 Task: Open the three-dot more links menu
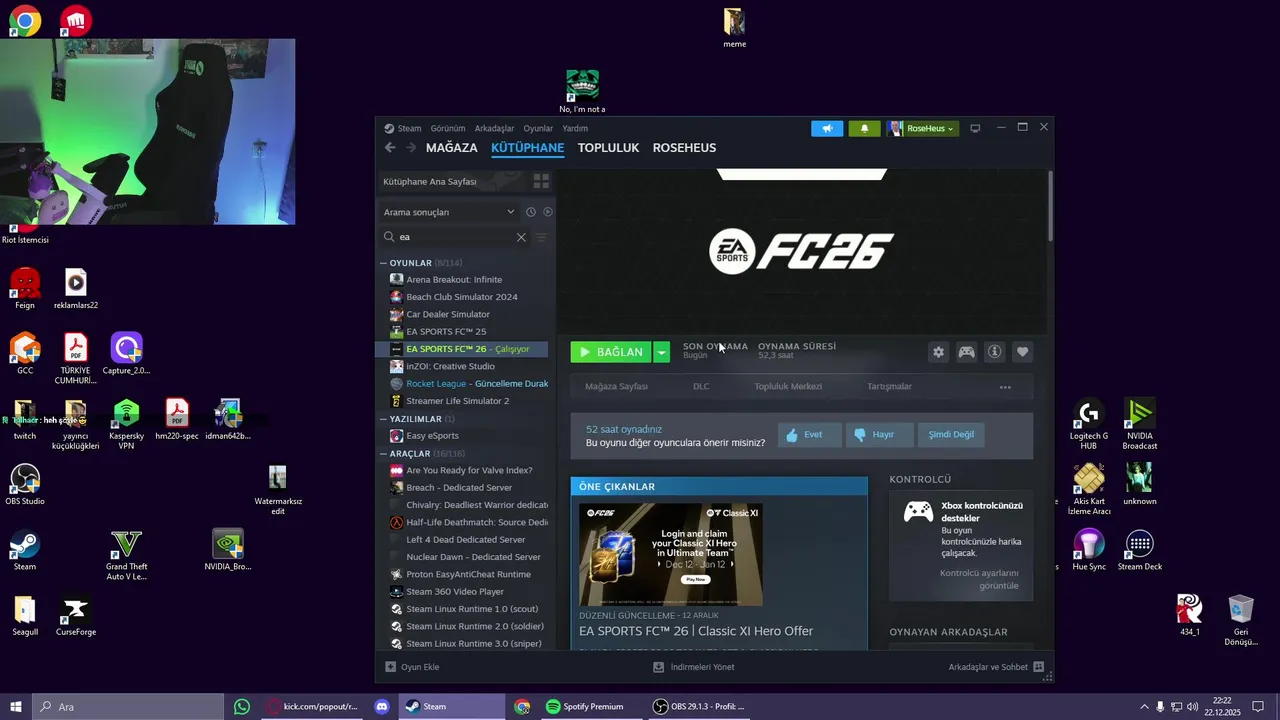tap(1005, 387)
